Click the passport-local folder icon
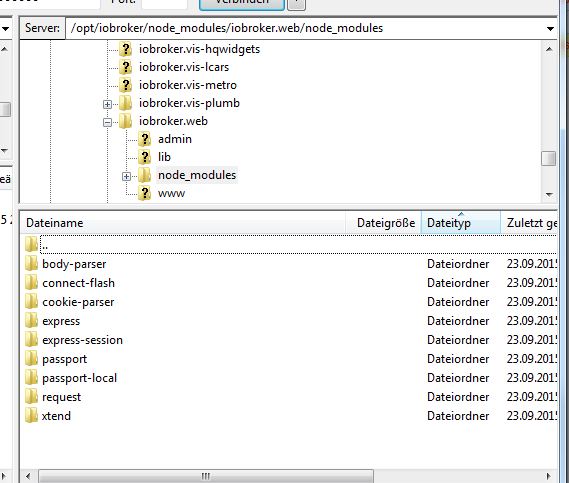 [x=32, y=378]
